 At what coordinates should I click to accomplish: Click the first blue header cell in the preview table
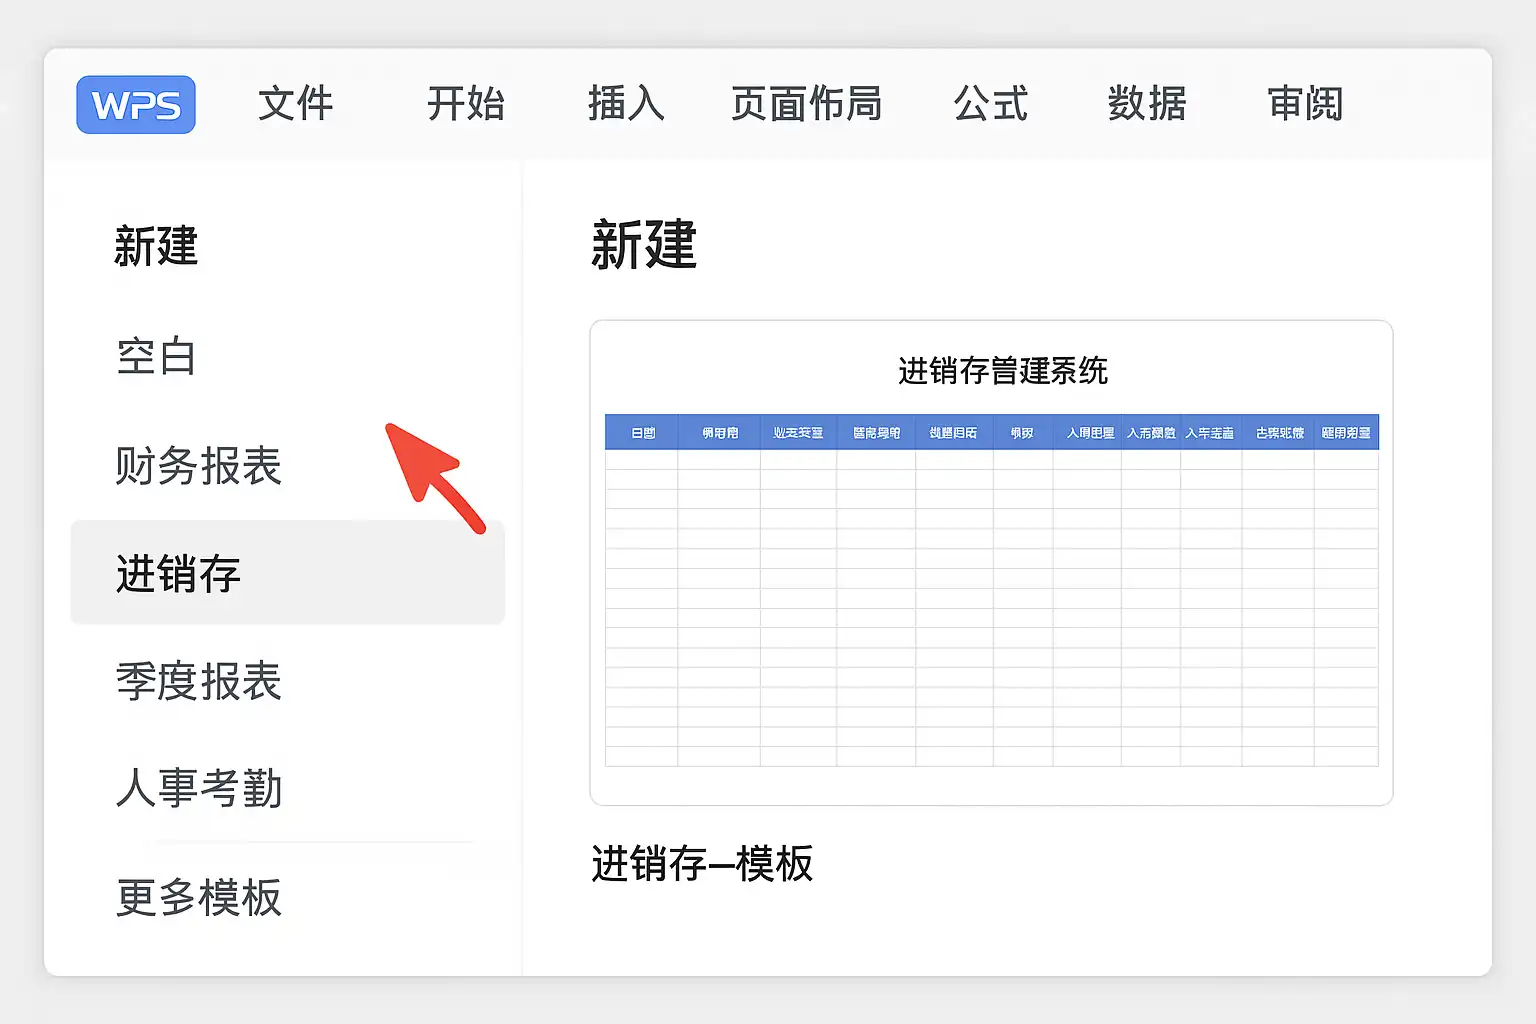[x=642, y=433]
